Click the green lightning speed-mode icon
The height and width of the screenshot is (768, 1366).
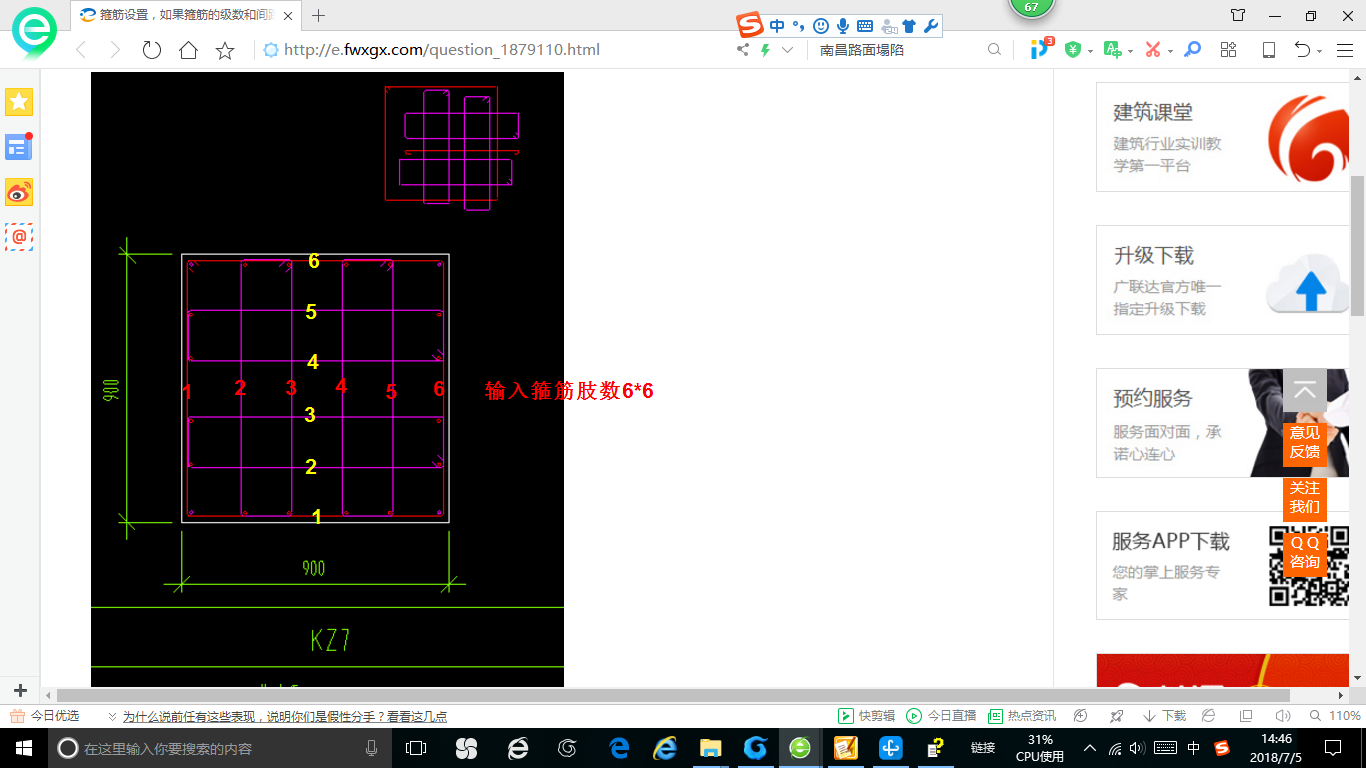pos(766,50)
